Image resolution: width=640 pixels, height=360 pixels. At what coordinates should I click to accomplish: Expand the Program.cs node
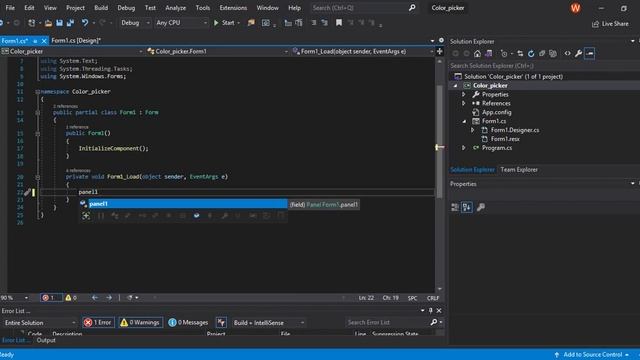pyautogui.click(x=464, y=148)
